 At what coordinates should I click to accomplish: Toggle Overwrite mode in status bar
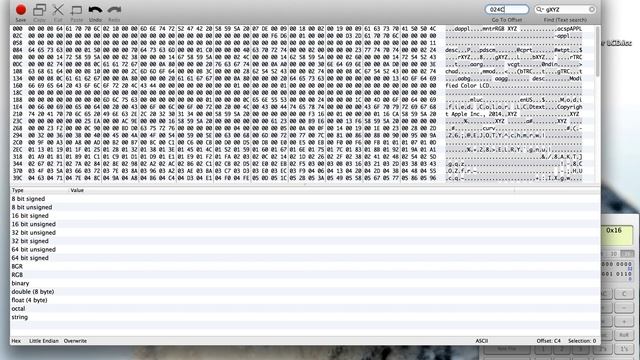pyautogui.click(x=75, y=341)
